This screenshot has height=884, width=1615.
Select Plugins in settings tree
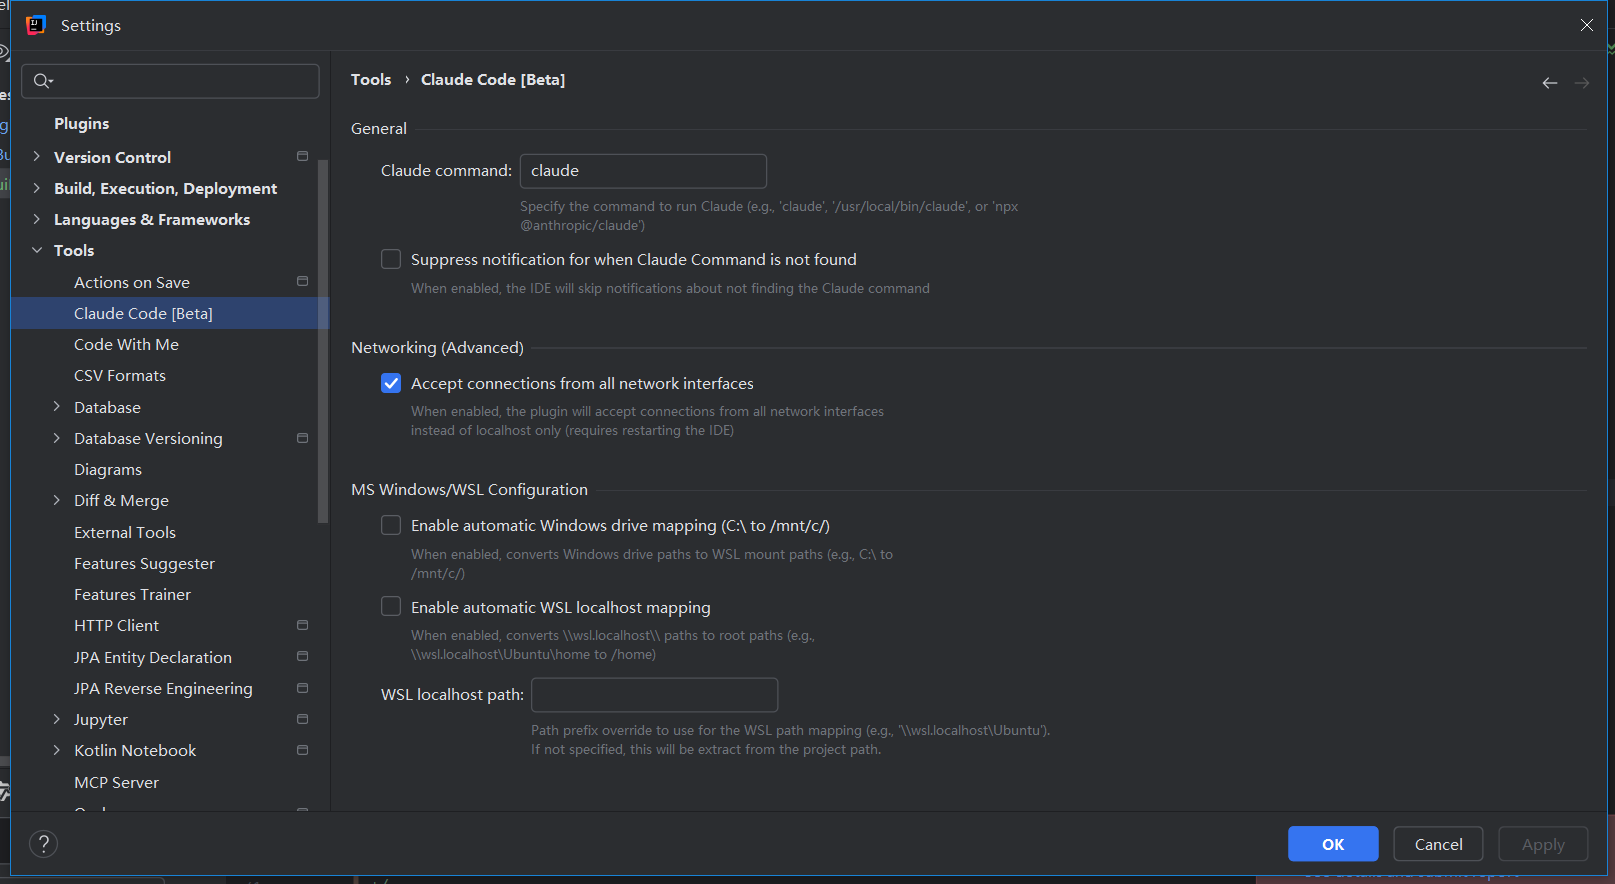click(x=82, y=124)
